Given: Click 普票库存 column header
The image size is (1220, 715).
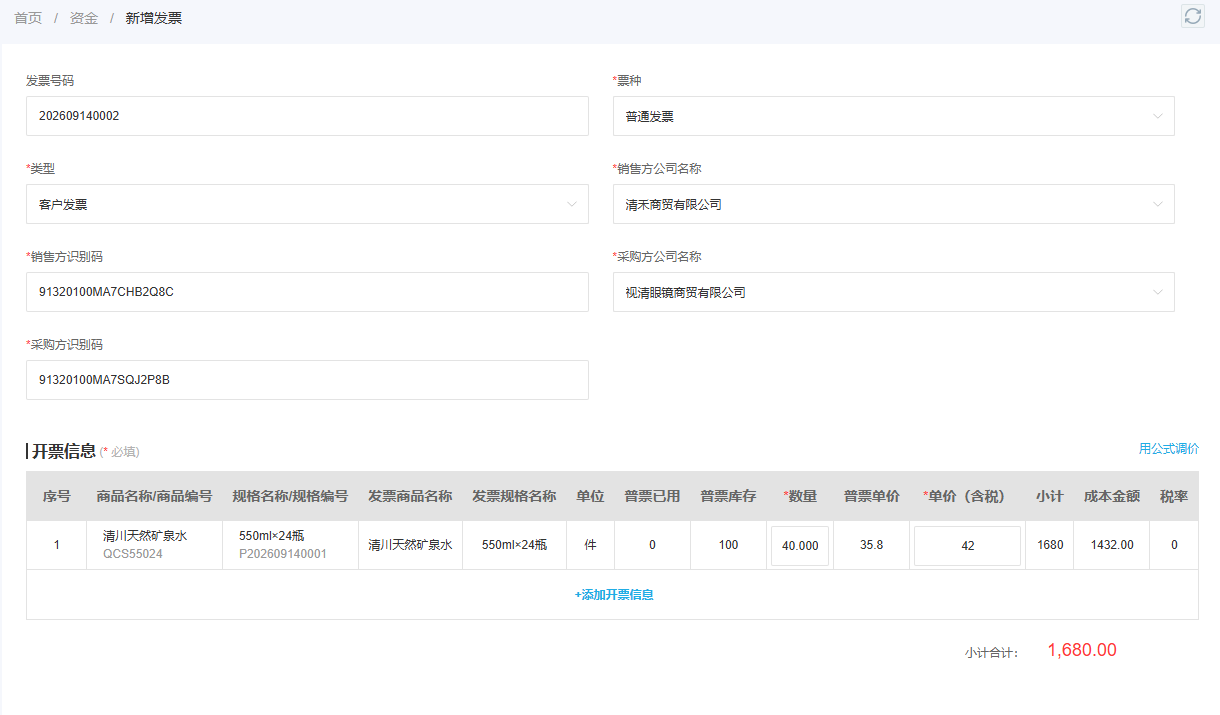Looking at the screenshot, I should tap(728, 496).
